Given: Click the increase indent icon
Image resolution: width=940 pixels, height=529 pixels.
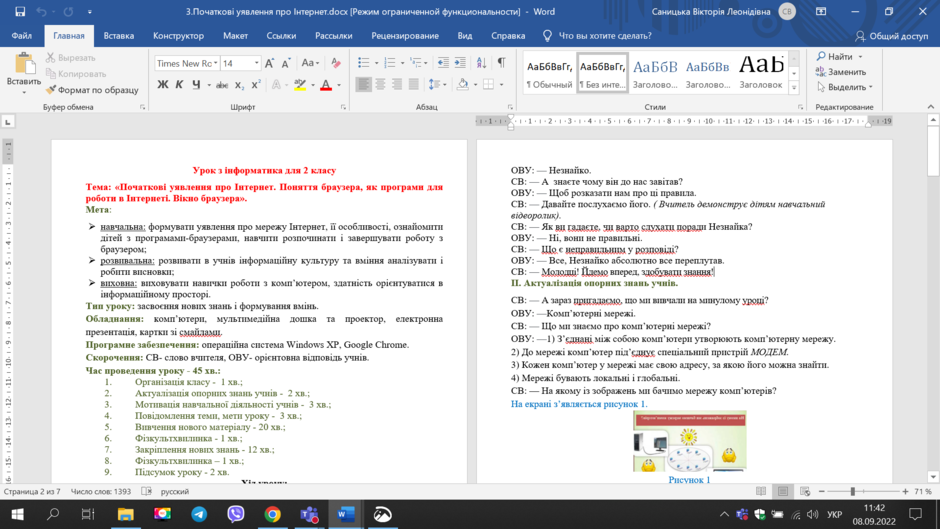Looking at the screenshot, I should coord(460,63).
